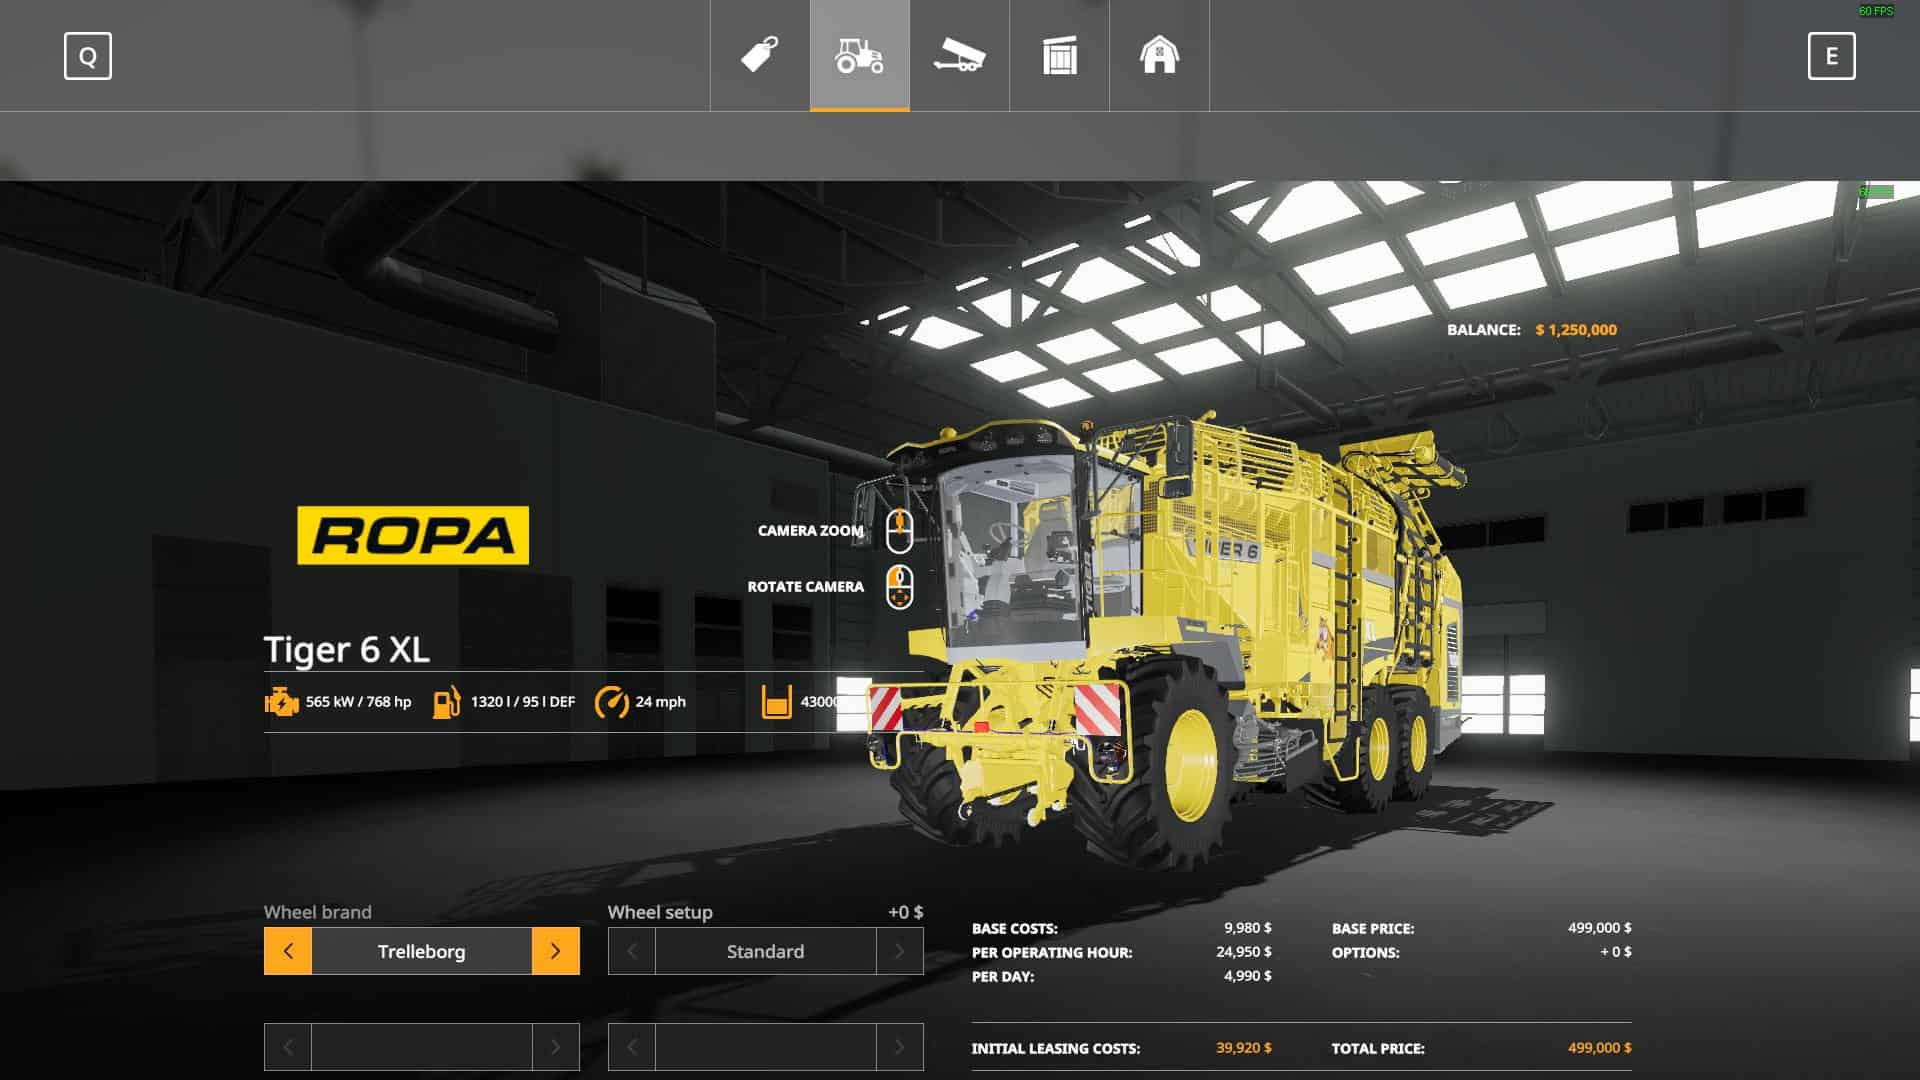Click the fuel capacity pump icon
Screen dimensions: 1920x1080
(446, 702)
